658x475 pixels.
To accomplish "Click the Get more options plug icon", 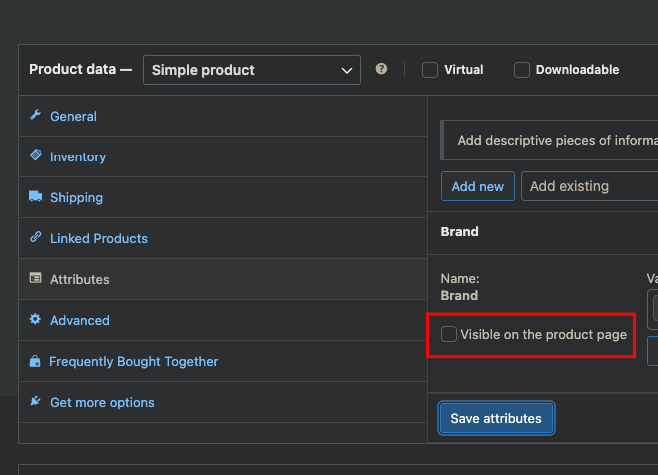I will coord(36,401).
